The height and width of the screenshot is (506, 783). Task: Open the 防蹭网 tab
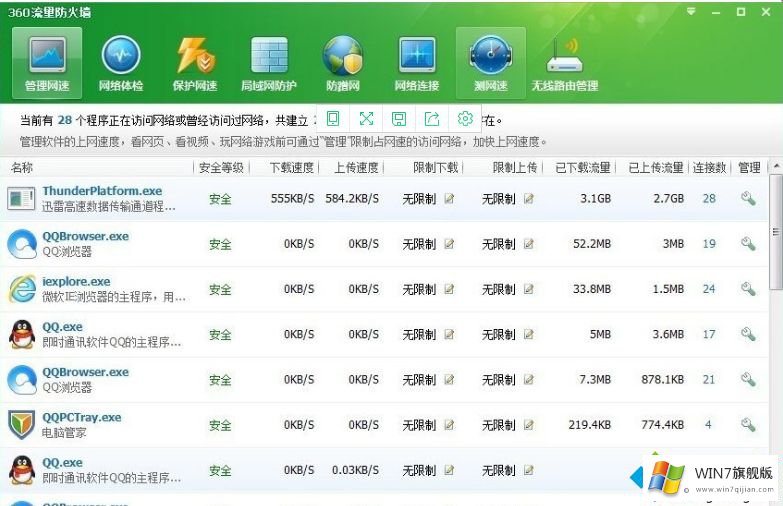343,63
